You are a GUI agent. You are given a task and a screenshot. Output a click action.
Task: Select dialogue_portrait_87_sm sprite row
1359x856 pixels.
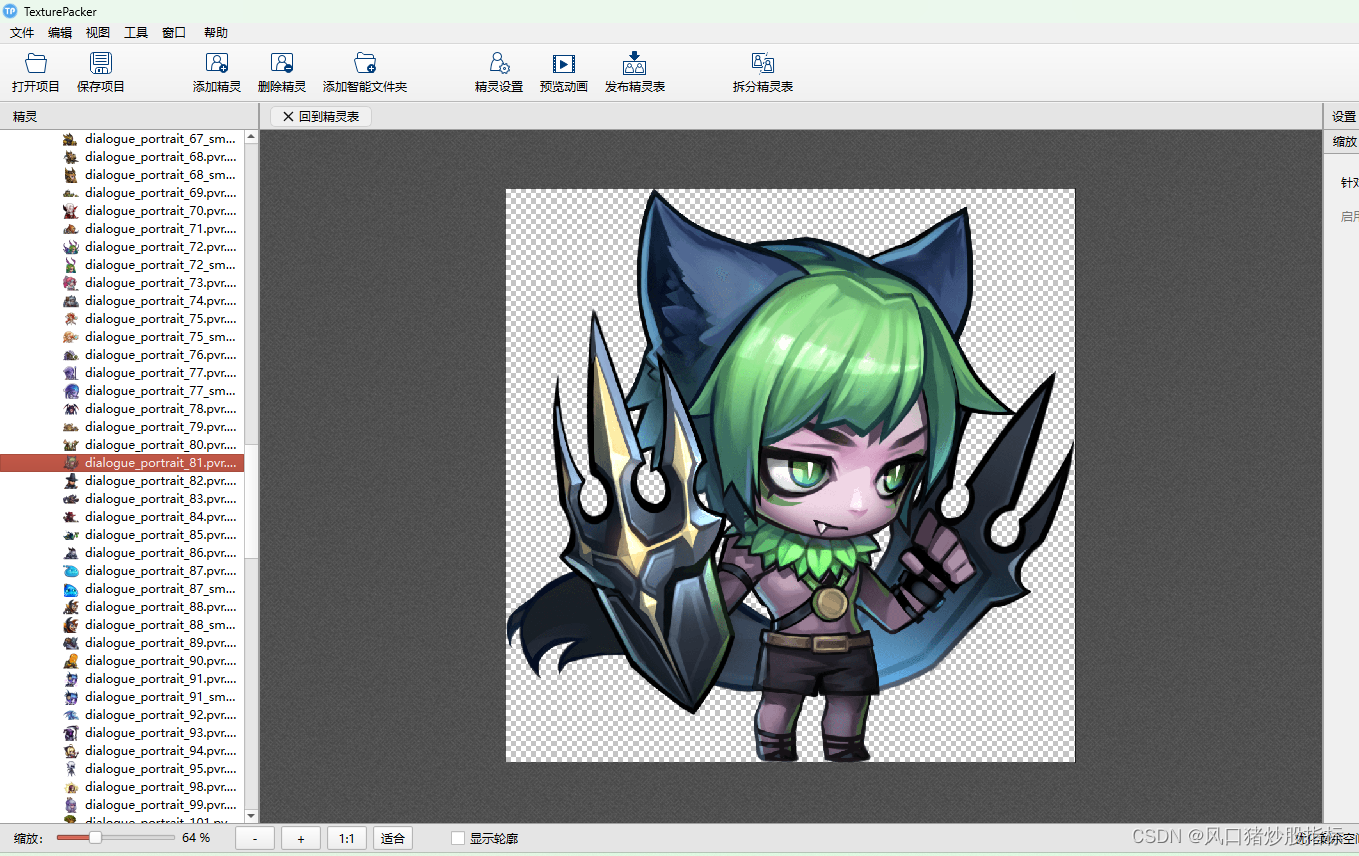[122, 589]
